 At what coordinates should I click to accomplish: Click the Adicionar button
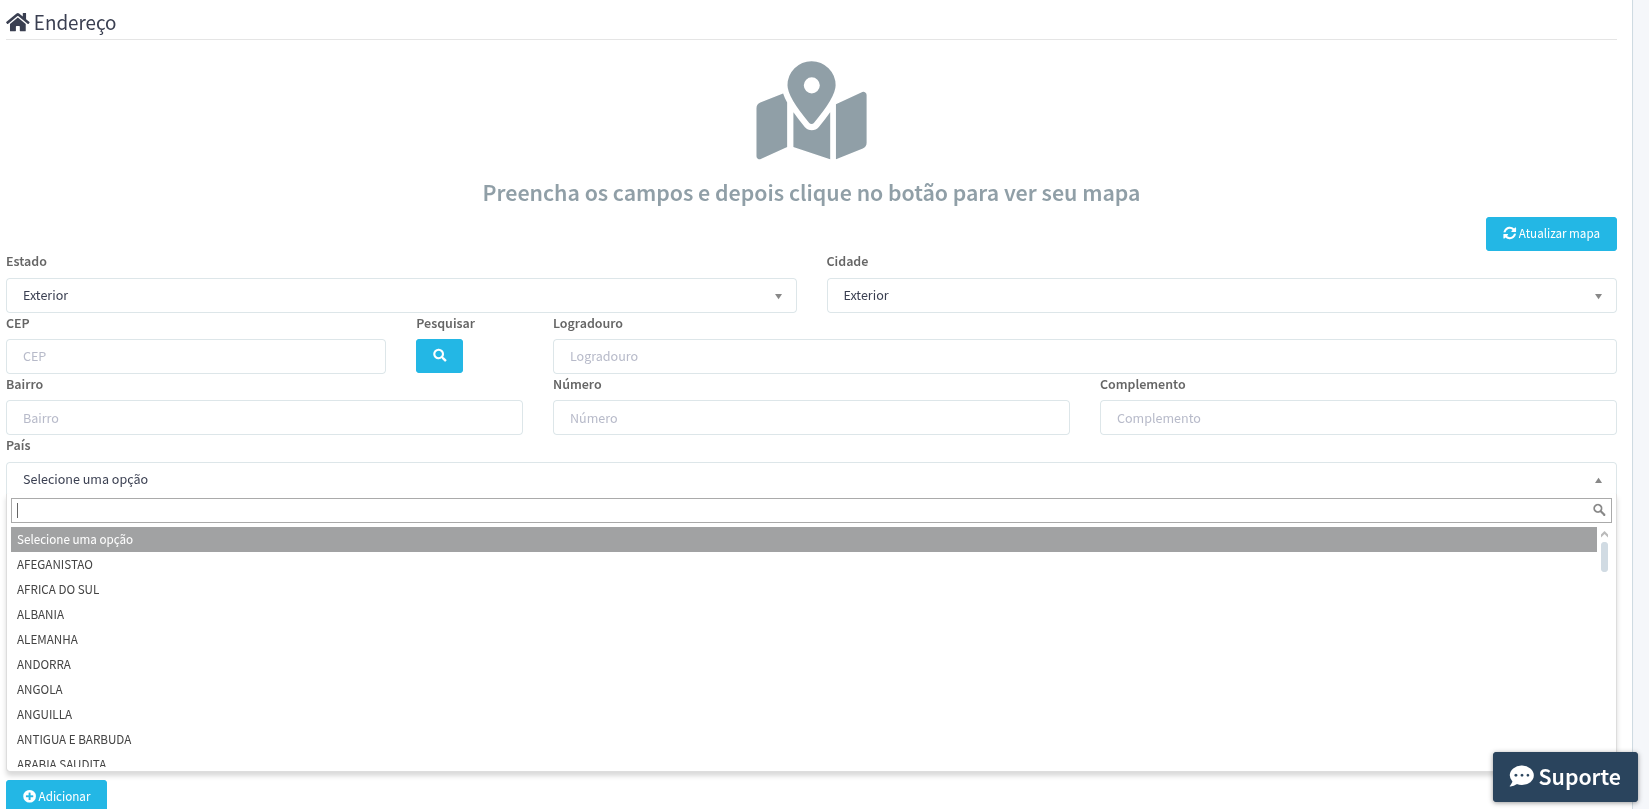coord(57,796)
